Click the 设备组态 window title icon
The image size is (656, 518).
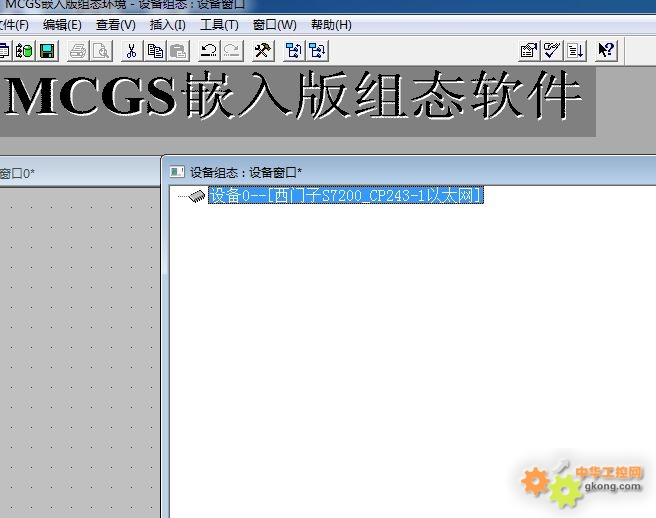177,172
